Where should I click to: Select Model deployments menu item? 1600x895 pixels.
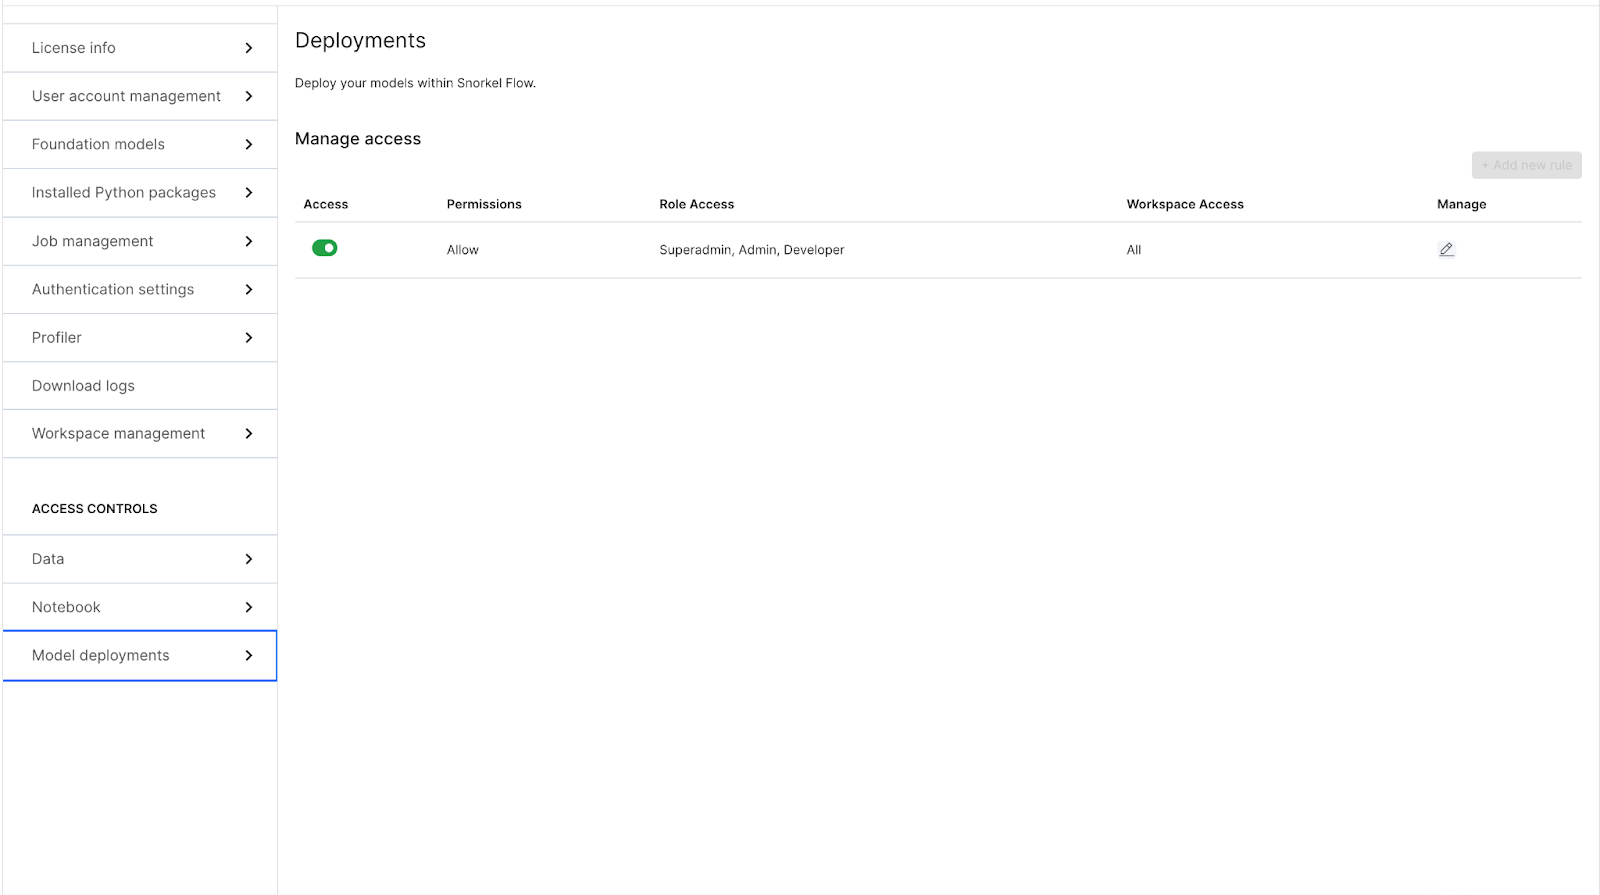tap(140, 655)
